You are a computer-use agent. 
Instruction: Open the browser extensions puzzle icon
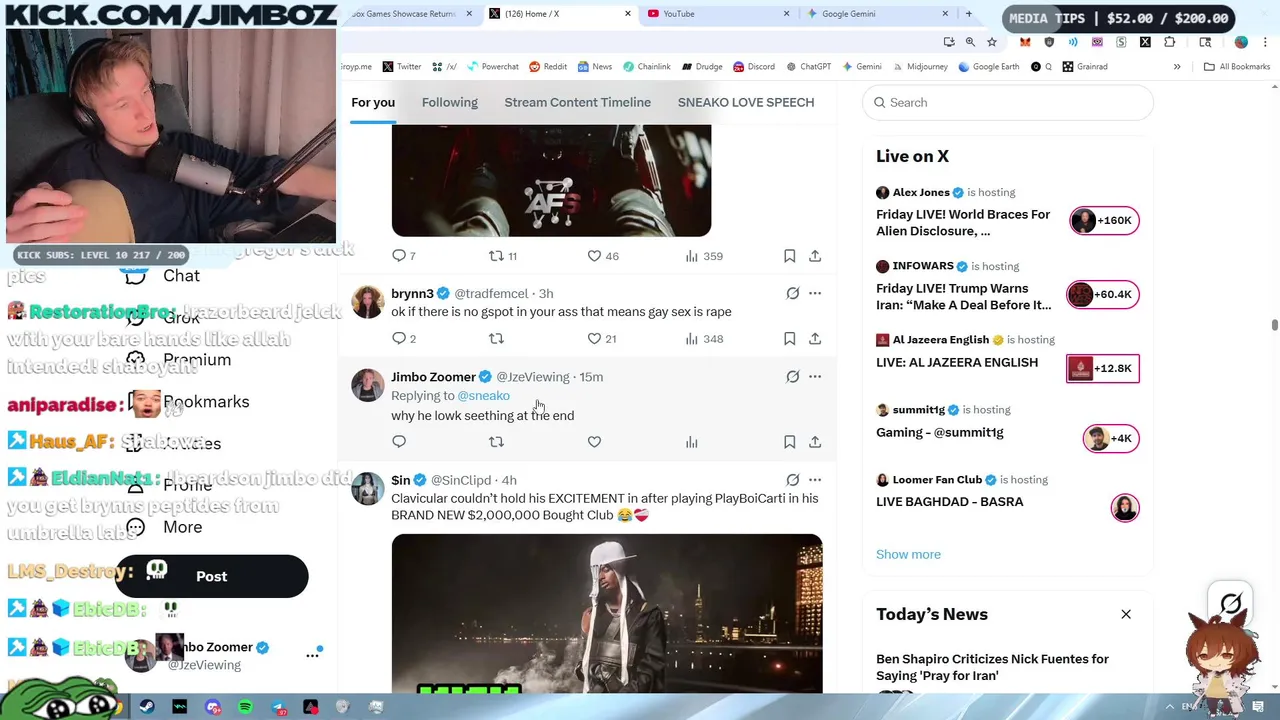pyautogui.click(x=1169, y=42)
